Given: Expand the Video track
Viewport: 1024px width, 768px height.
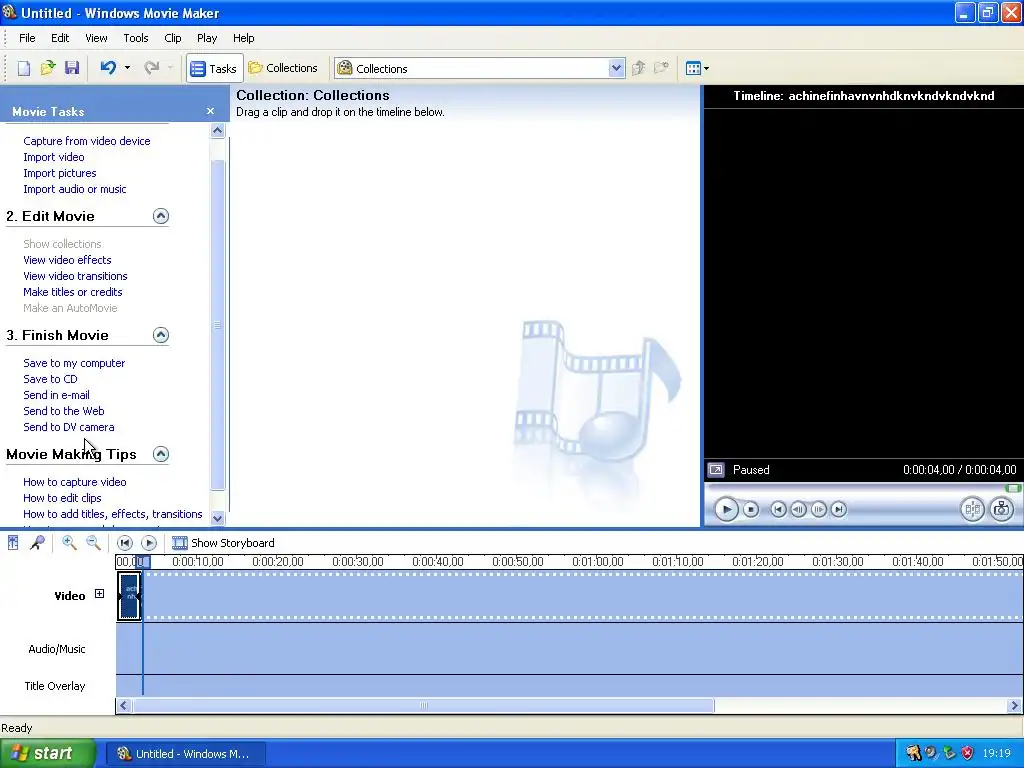Looking at the screenshot, I should coord(99,594).
